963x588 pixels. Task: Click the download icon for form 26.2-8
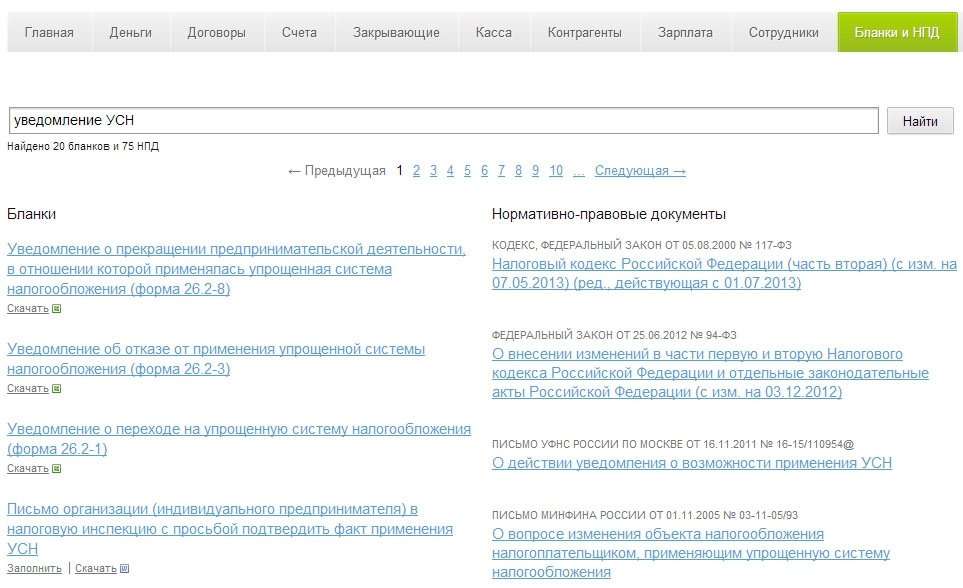[57, 308]
